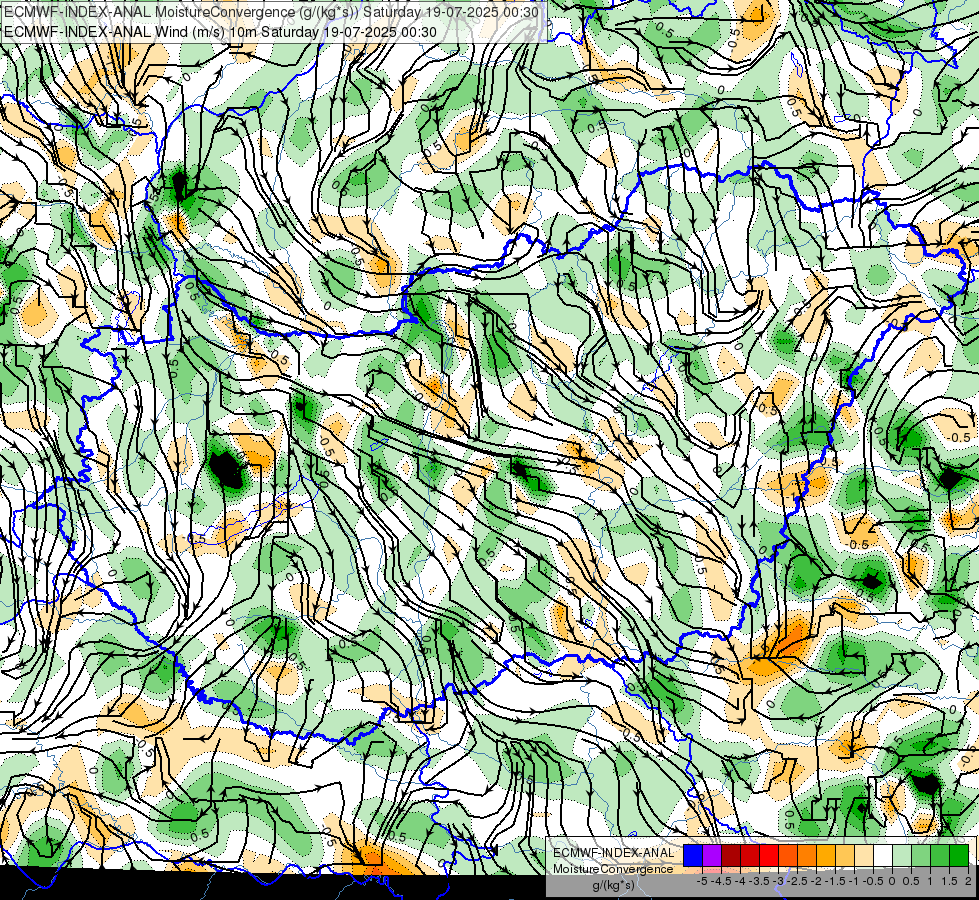Select the blue swatch in the legend
Viewport: 979px width, 900px height.
[x=693, y=856]
